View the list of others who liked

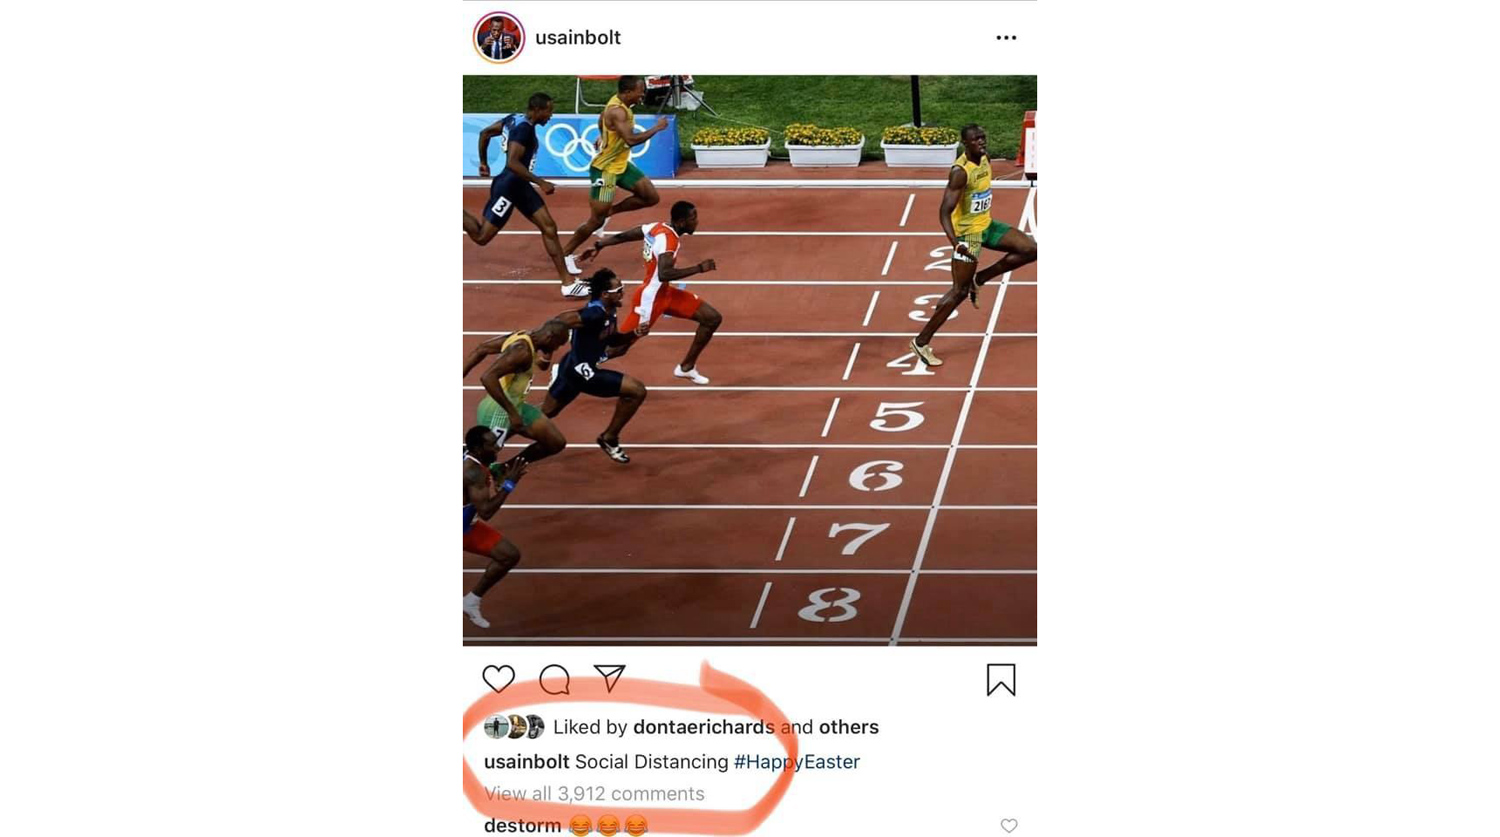tap(849, 727)
